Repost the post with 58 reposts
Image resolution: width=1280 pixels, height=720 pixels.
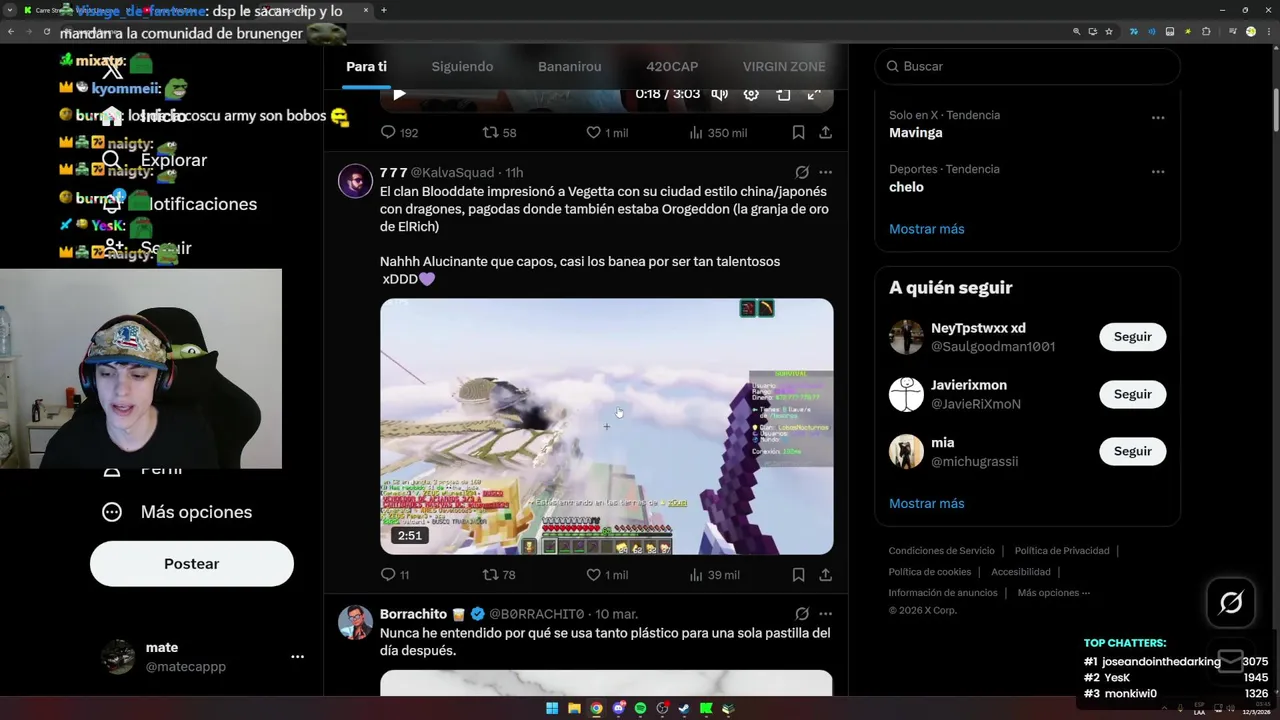499,132
